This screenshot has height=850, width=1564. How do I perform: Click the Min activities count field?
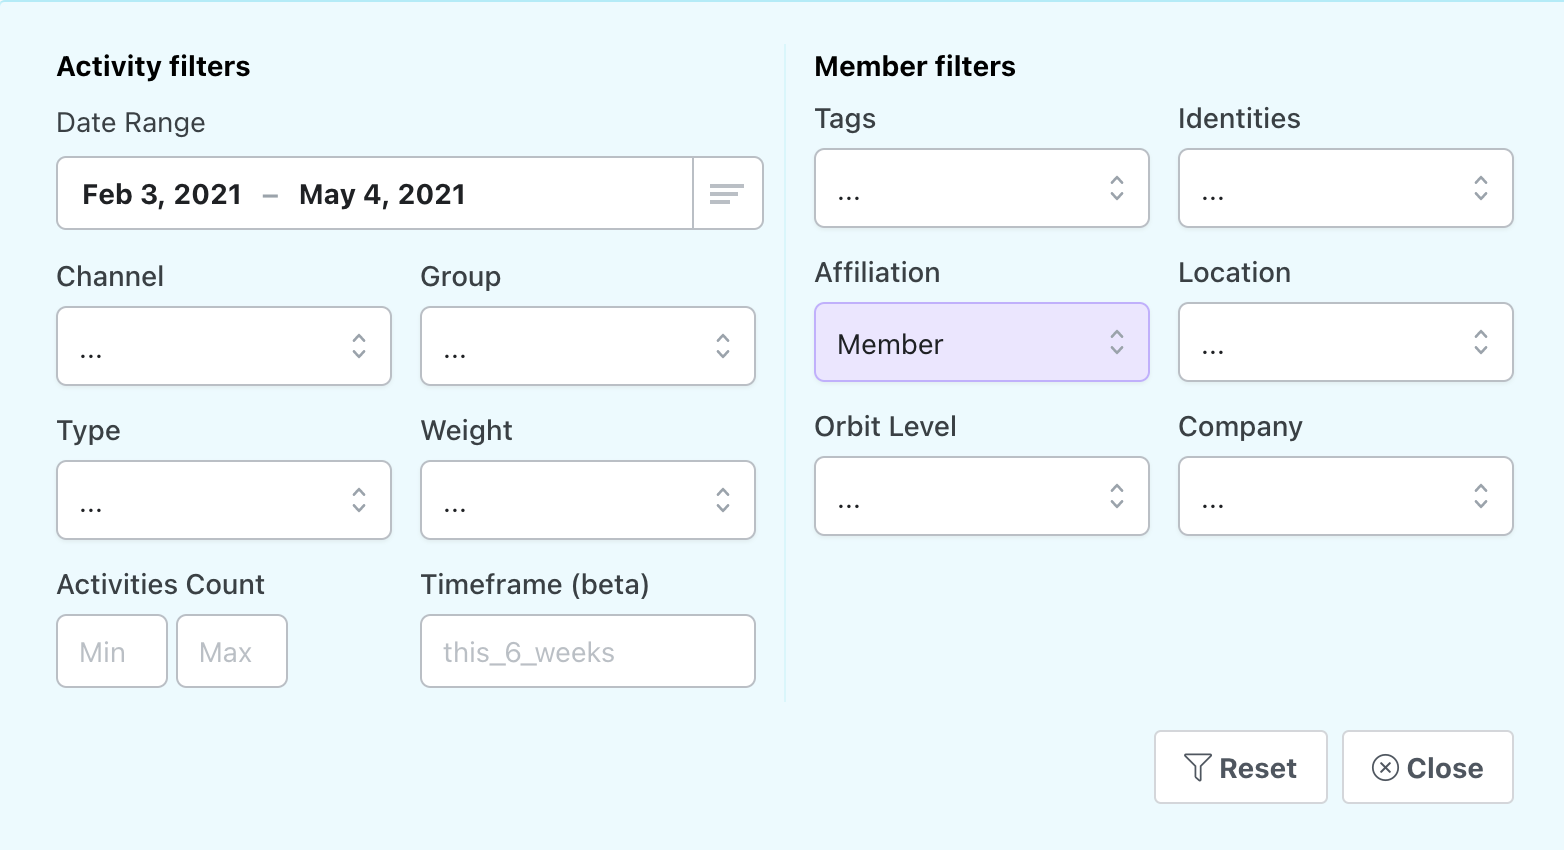(x=112, y=651)
